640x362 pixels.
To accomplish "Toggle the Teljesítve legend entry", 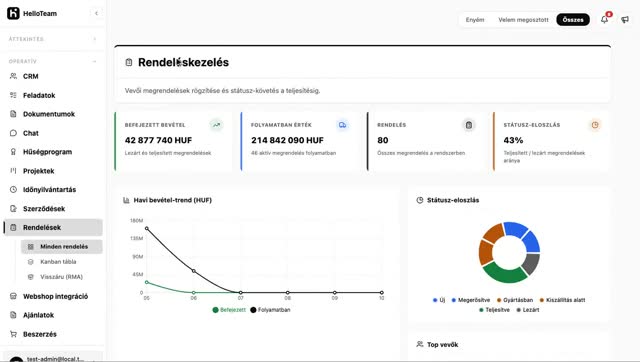I will point(494,310).
